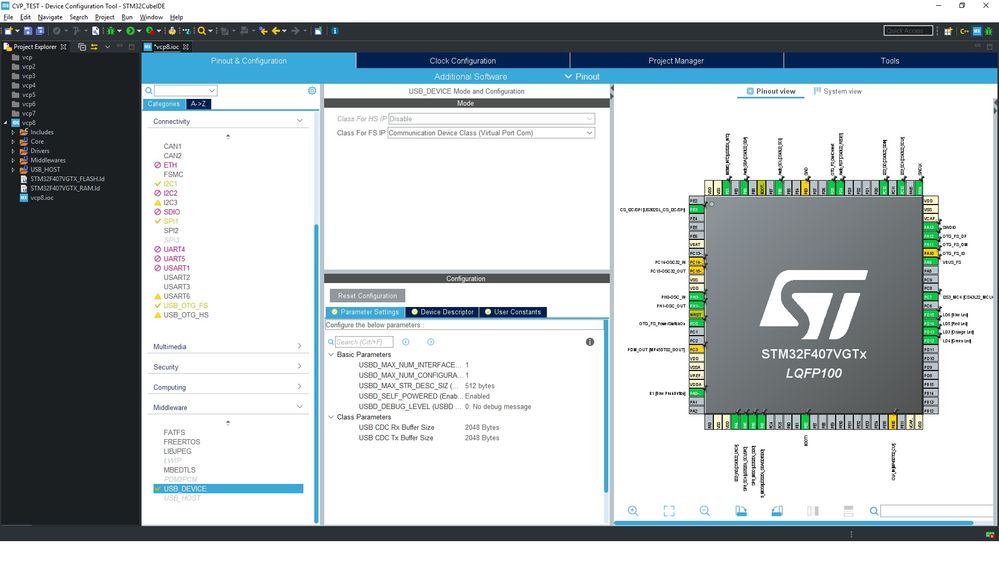Screen dimensions: 999x562
Task: Zoom in on the pinout view
Action: tap(633, 511)
